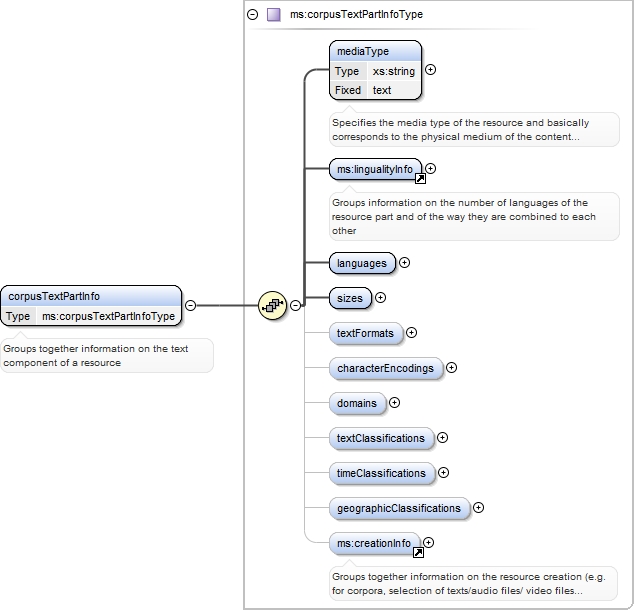Viewport: 635px width, 611px height.
Task: Open the ms:lingualityInfo element reference
Action: 374,170
